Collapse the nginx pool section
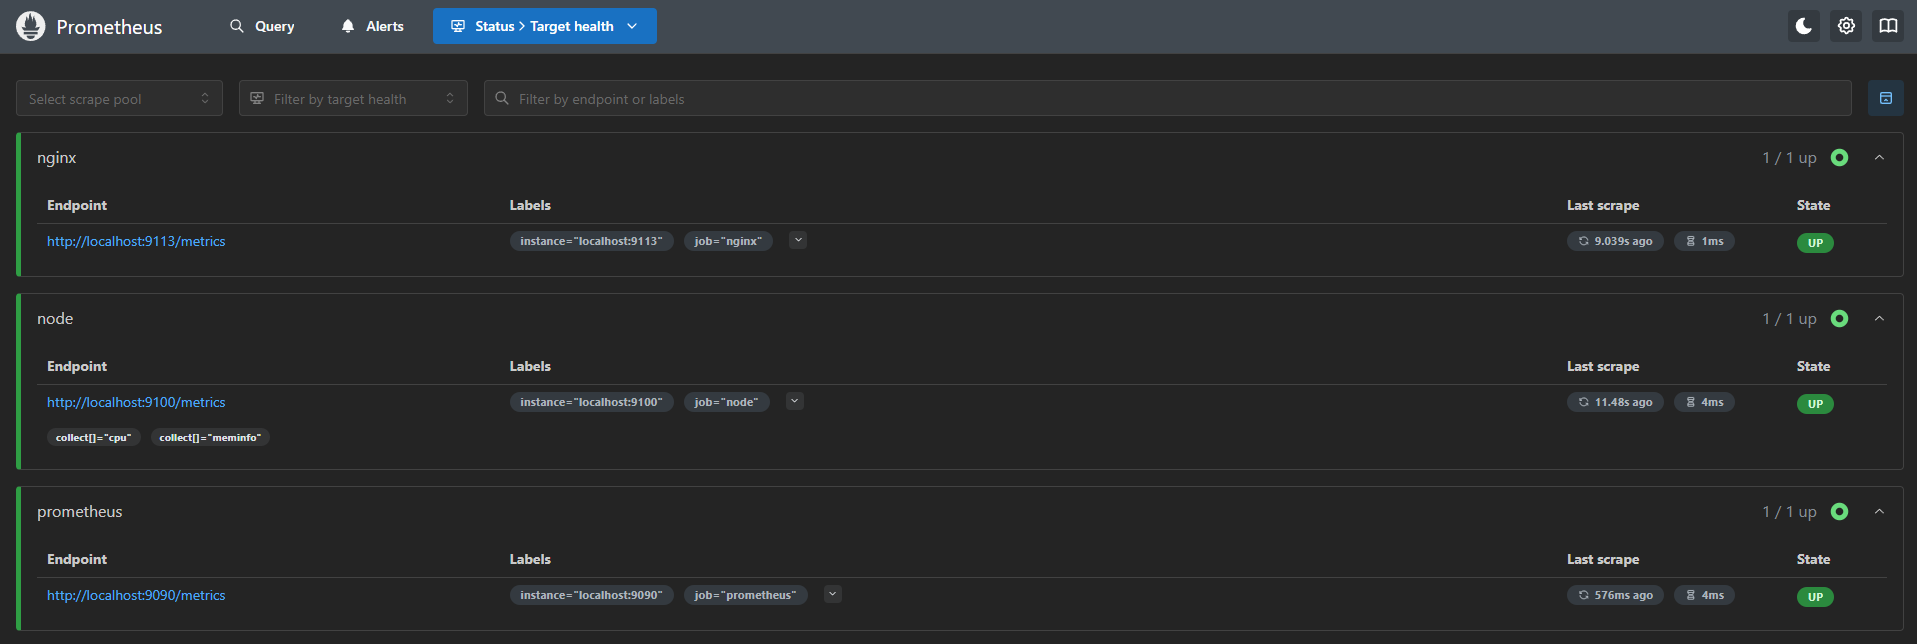 pos(1879,158)
